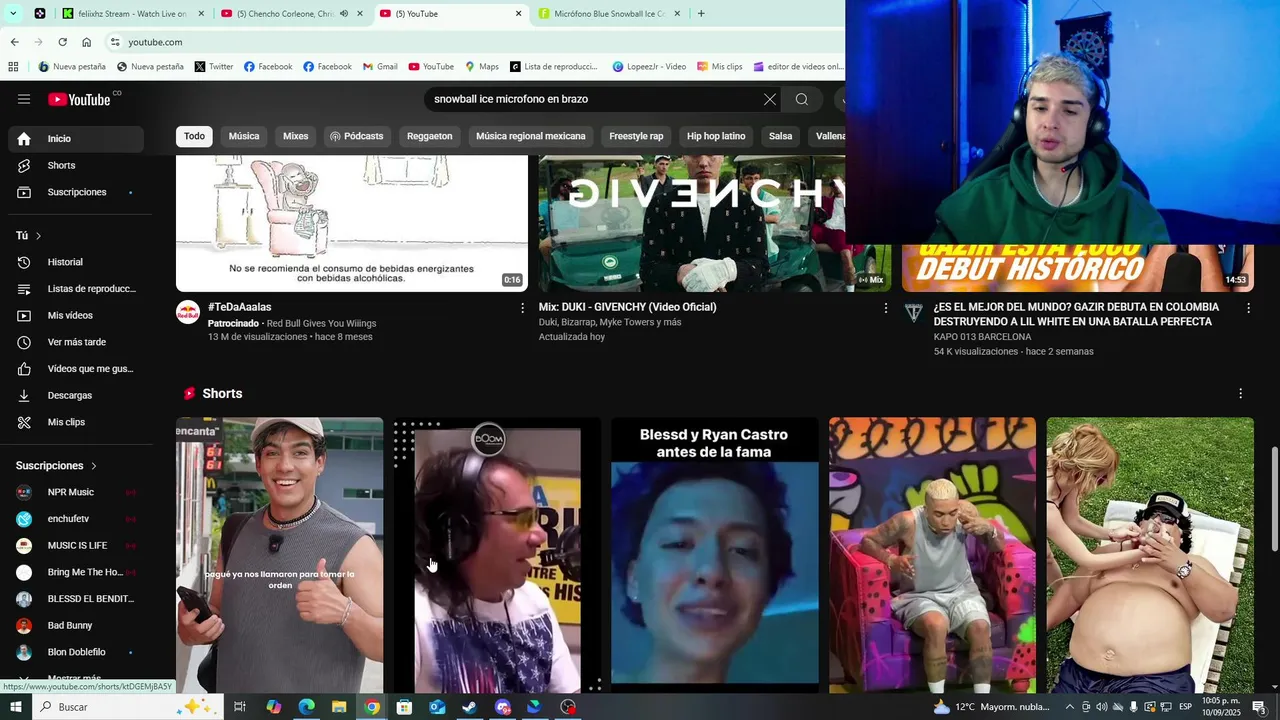1280x720 pixels.
Task: Open the Chrome apps grid shortcut
Action: (13, 67)
